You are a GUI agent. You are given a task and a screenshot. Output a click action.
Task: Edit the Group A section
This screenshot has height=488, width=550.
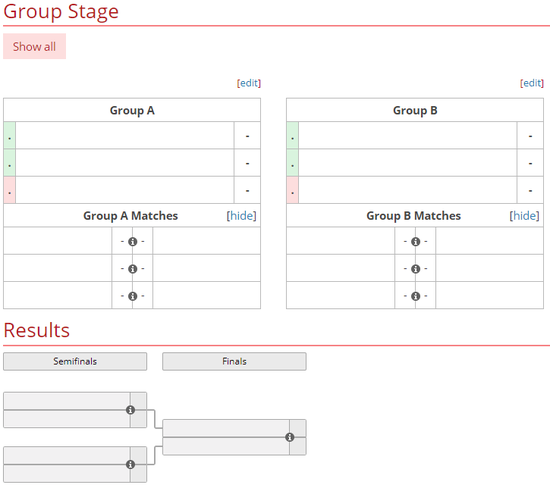(x=249, y=83)
